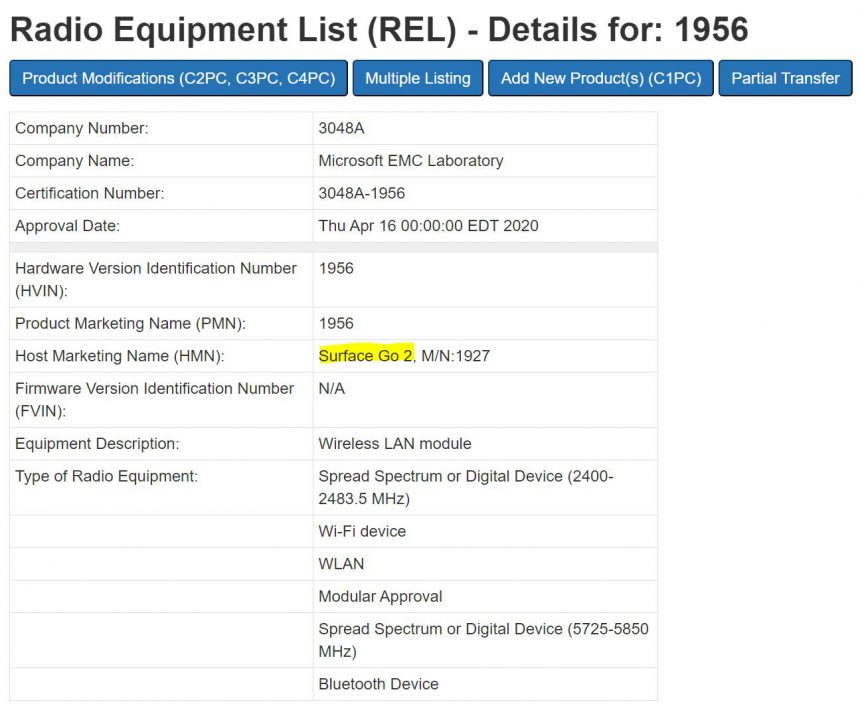Select 'Spread Spectrum or Digital Device (2400-2483.5 MHz)'
Screen dimensions: 860x712
466,487
